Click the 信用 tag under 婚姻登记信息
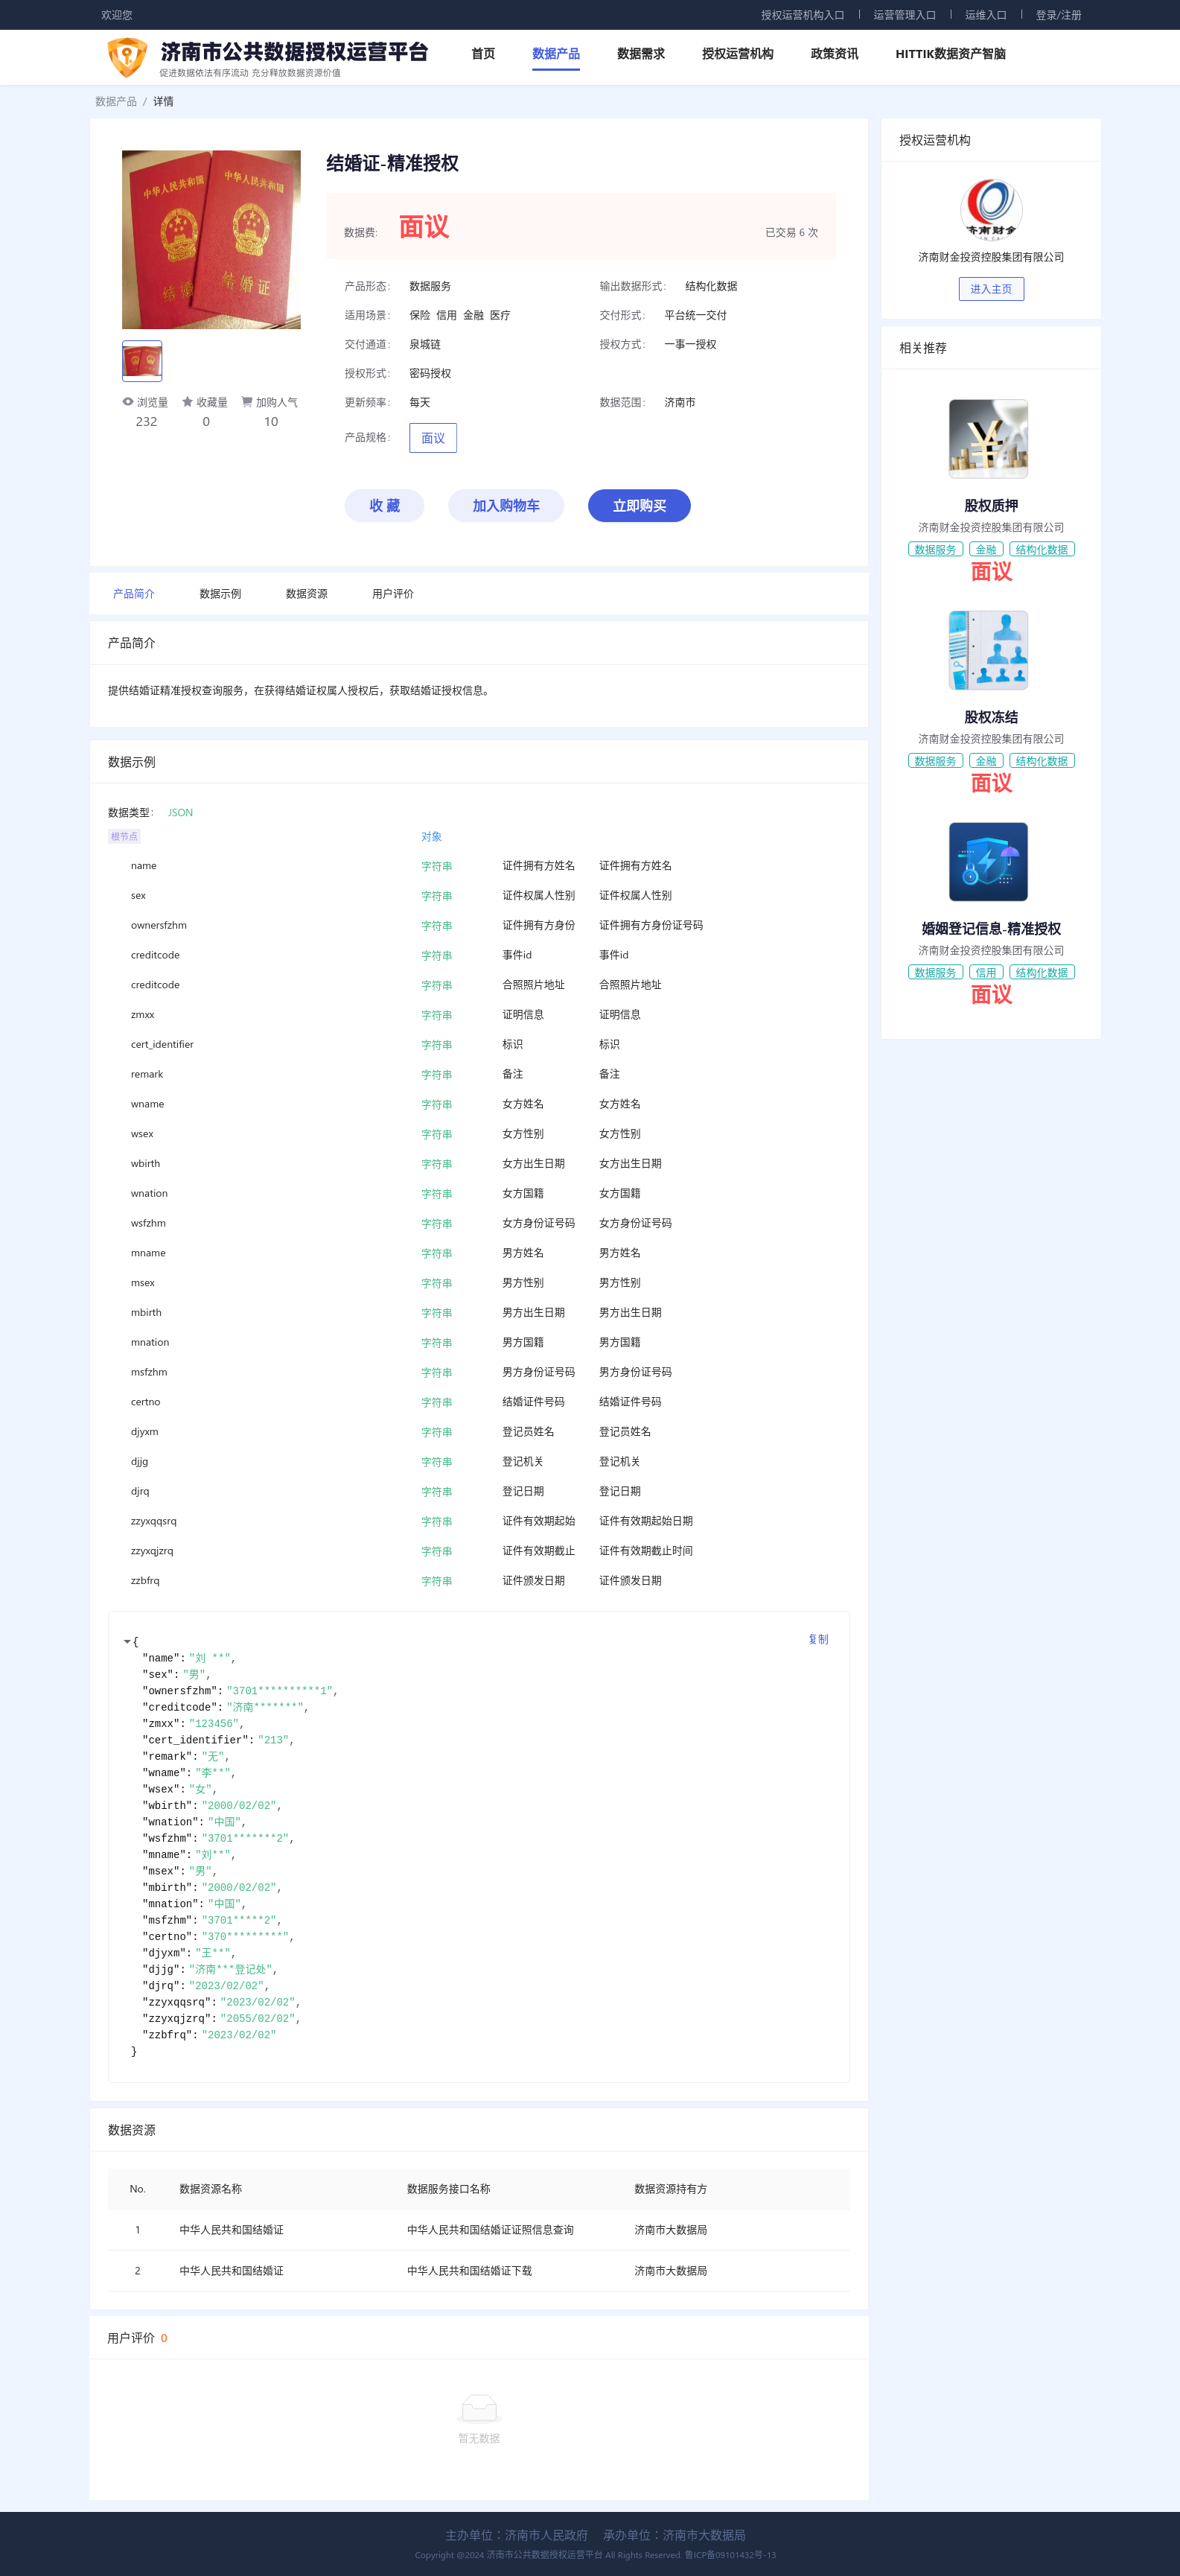1180x2576 pixels. point(986,973)
